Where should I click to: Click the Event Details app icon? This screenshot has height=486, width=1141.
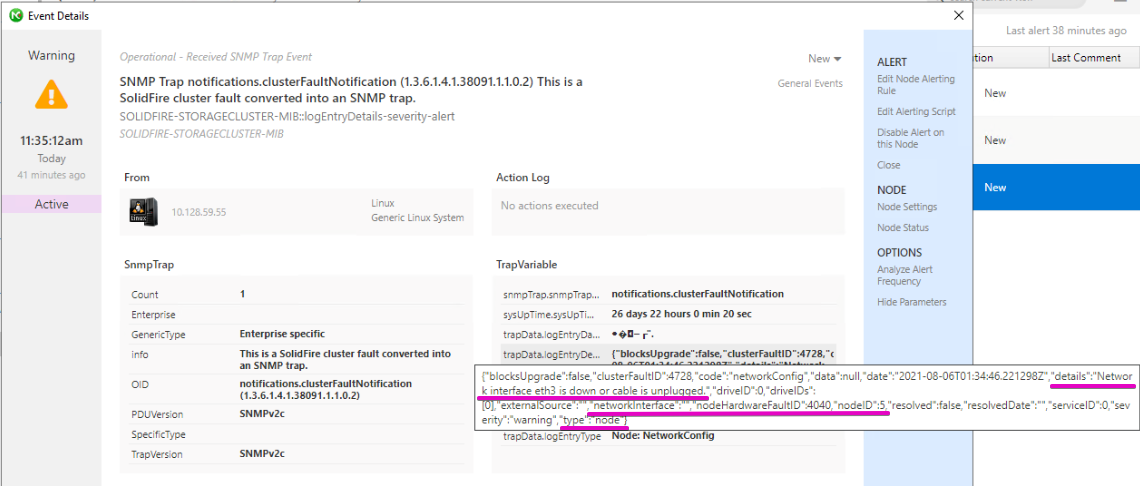[16, 15]
